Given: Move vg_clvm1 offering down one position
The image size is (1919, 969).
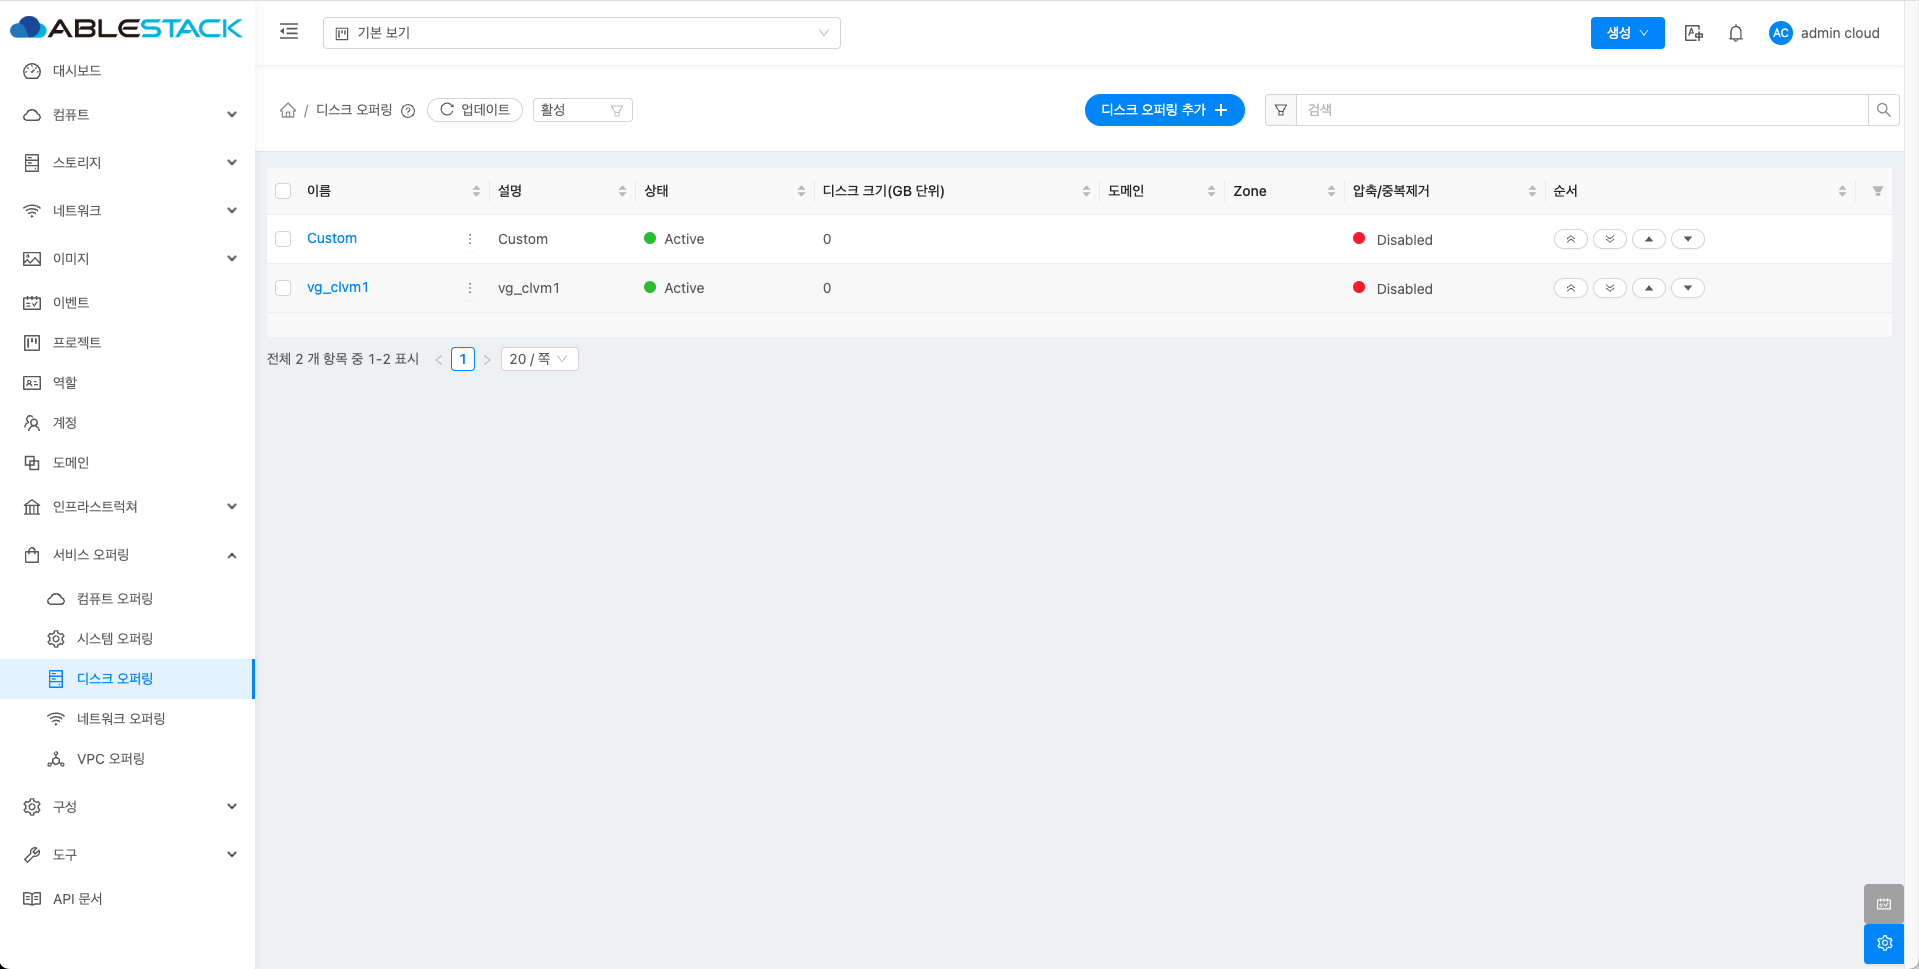Looking at the screenshot, I should [1687, 288].
